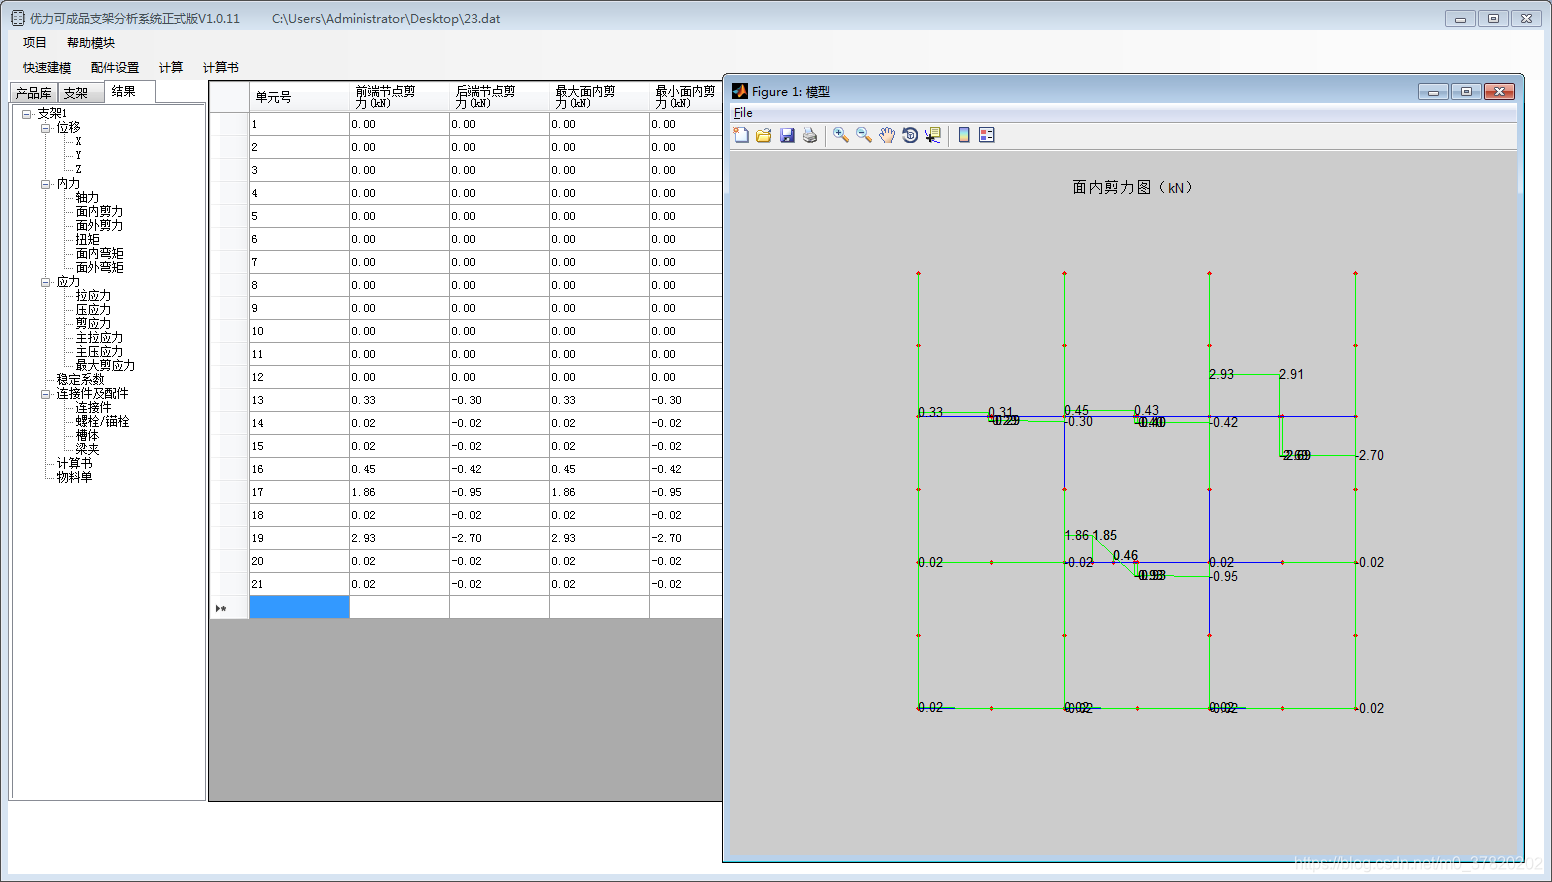This screenshot has width=1552, height=882.
Task: Click the 后端节点剪力 column header
Action: coord(499,97)
